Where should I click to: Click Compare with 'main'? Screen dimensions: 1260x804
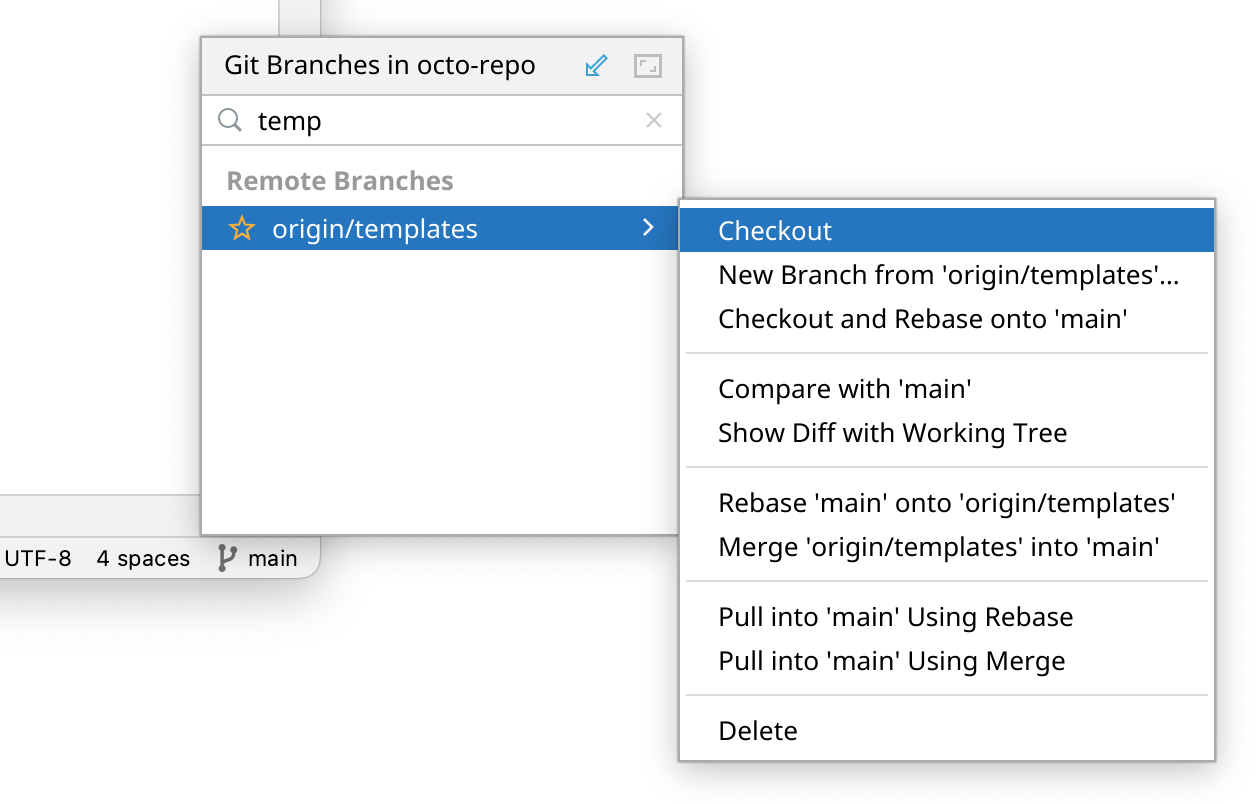(845, 389)
